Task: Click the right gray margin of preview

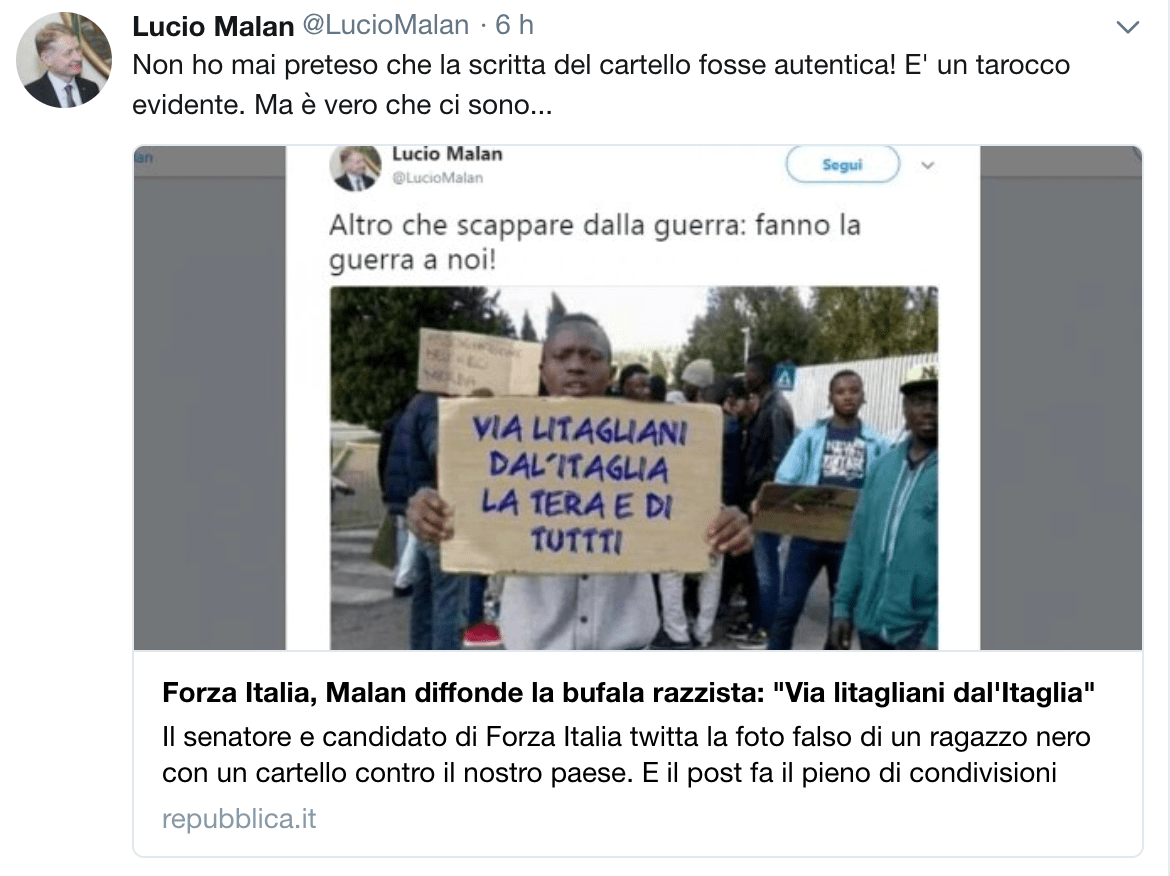Action: 1061,398
